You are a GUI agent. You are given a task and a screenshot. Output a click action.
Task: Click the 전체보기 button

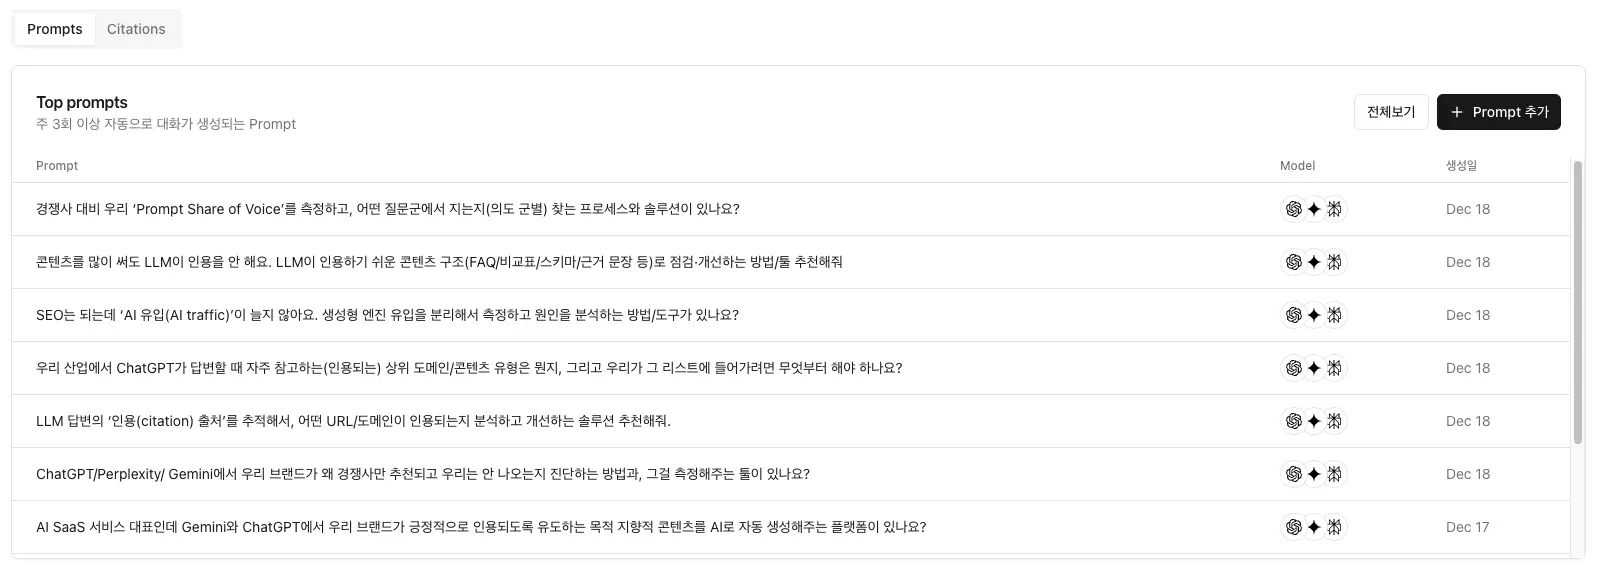click(1390, 111)
